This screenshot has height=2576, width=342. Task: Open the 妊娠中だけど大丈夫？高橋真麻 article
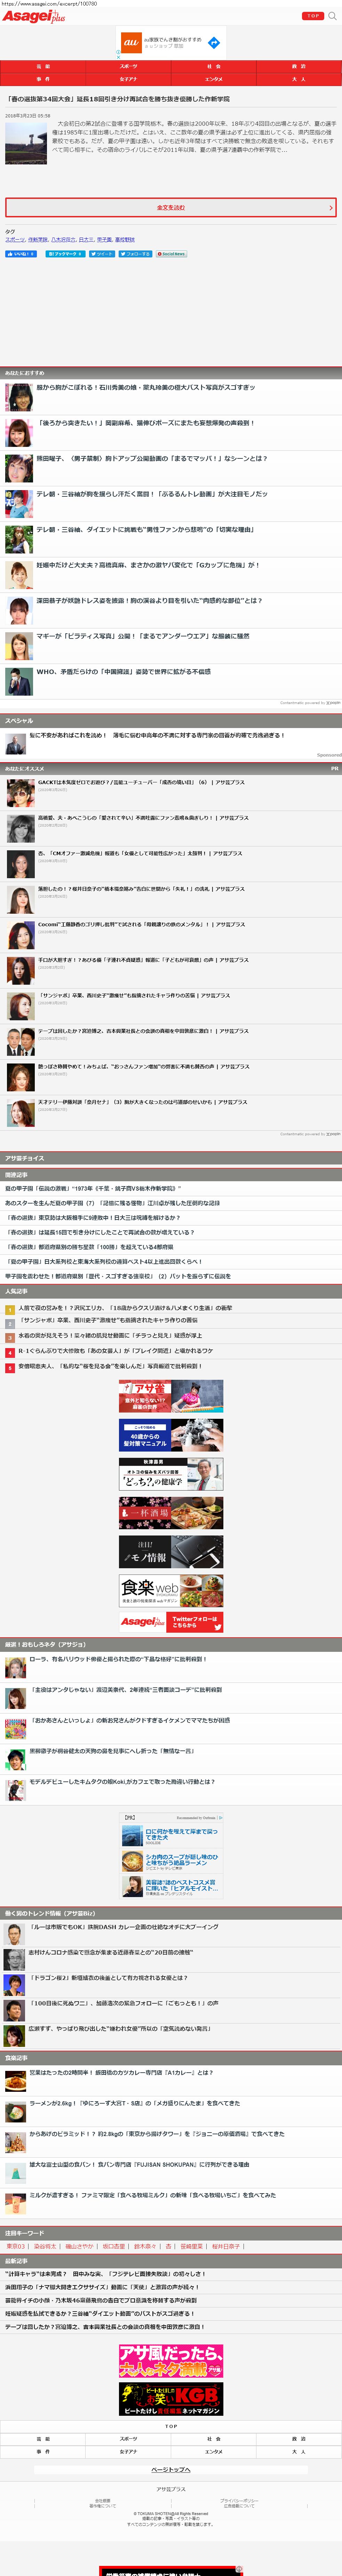148,565
